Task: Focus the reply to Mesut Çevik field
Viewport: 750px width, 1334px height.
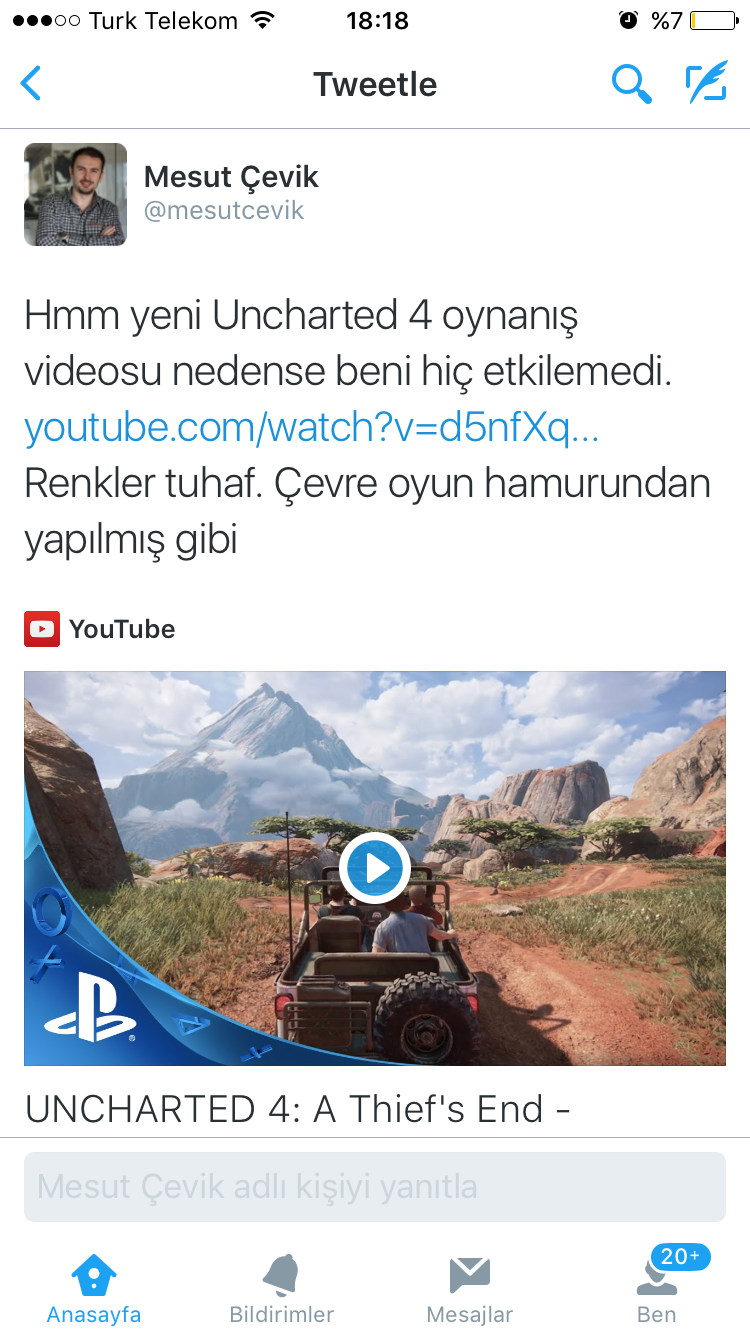Action: [375, 1187]
